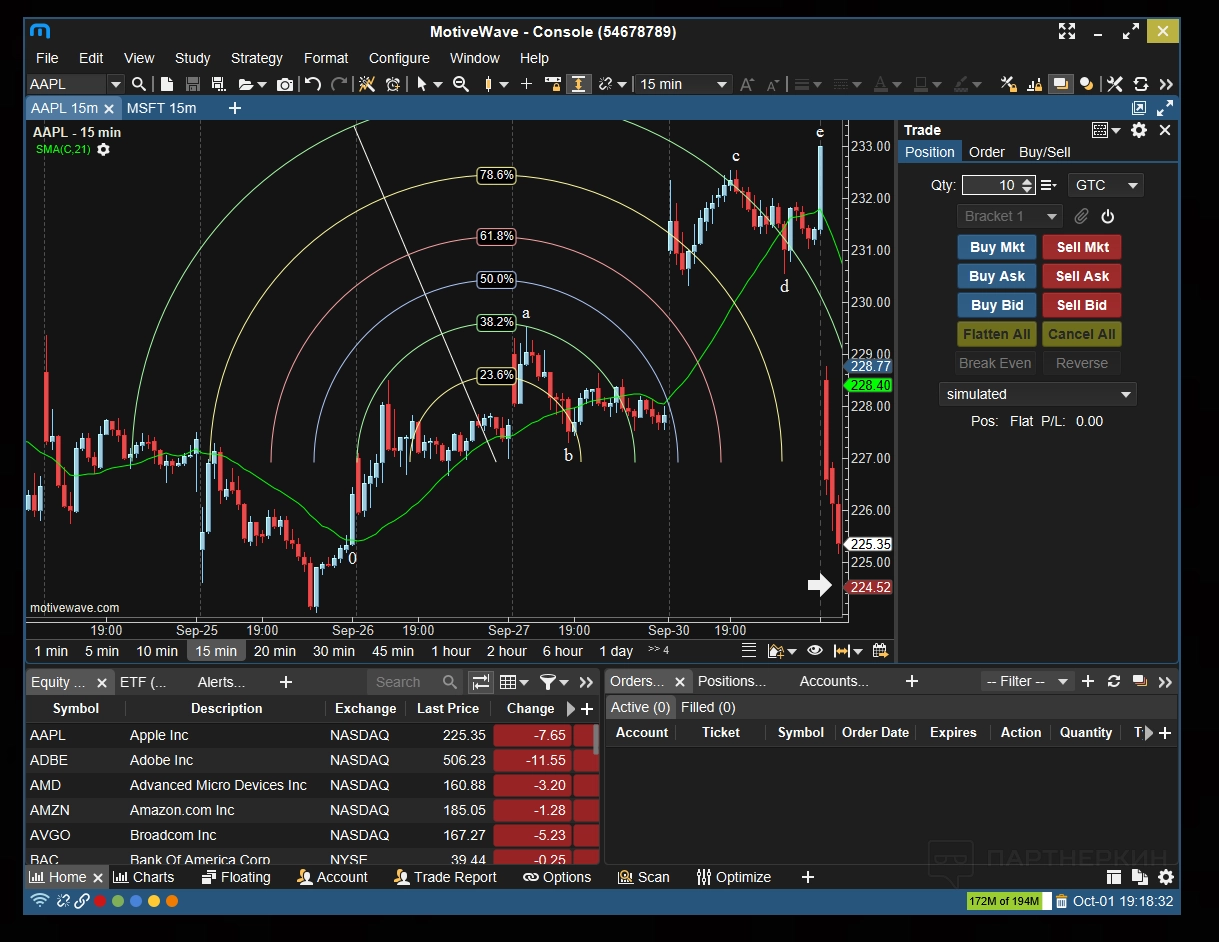The width and height of the screenshot is (1219, 942).
Task: Click the alarm clock alert icon
Action: 393,85
